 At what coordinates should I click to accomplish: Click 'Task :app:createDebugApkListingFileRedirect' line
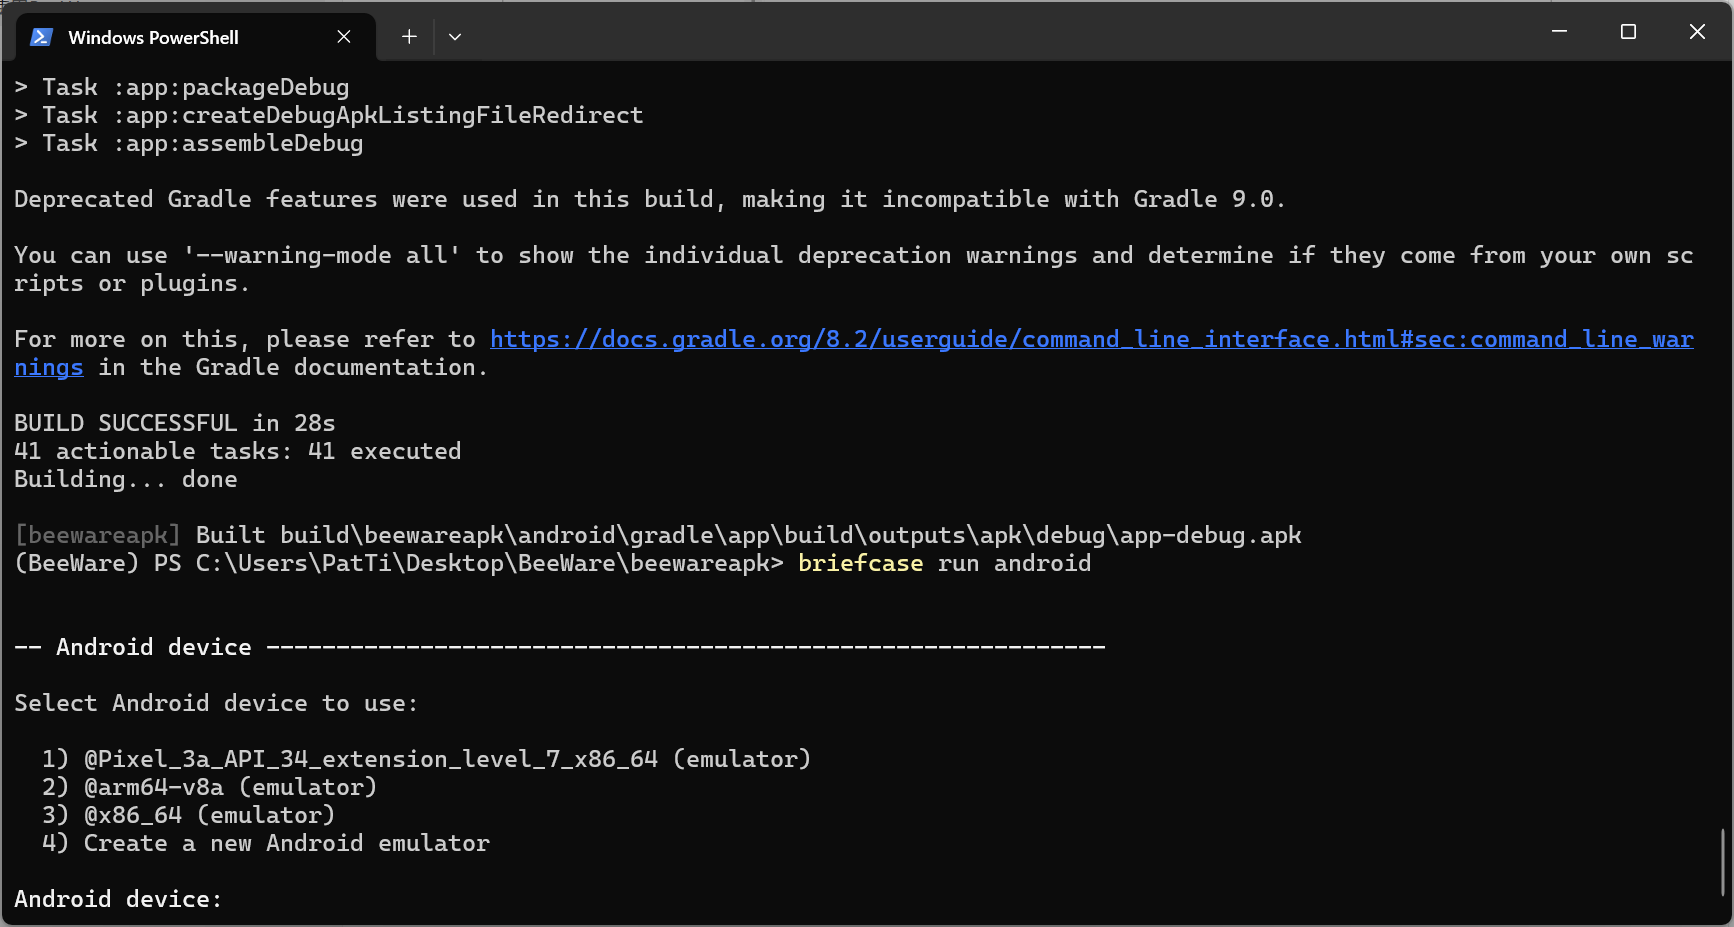[328, 115]
